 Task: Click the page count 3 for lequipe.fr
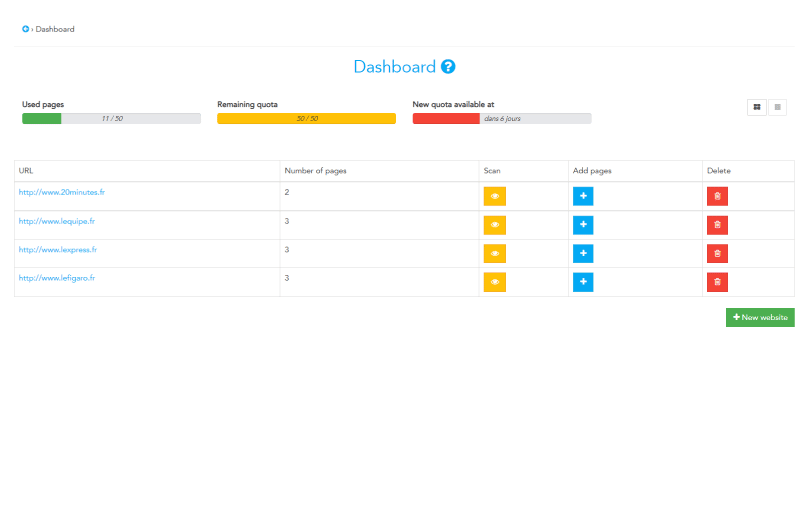pyautogui.click(x=287, y=221)
